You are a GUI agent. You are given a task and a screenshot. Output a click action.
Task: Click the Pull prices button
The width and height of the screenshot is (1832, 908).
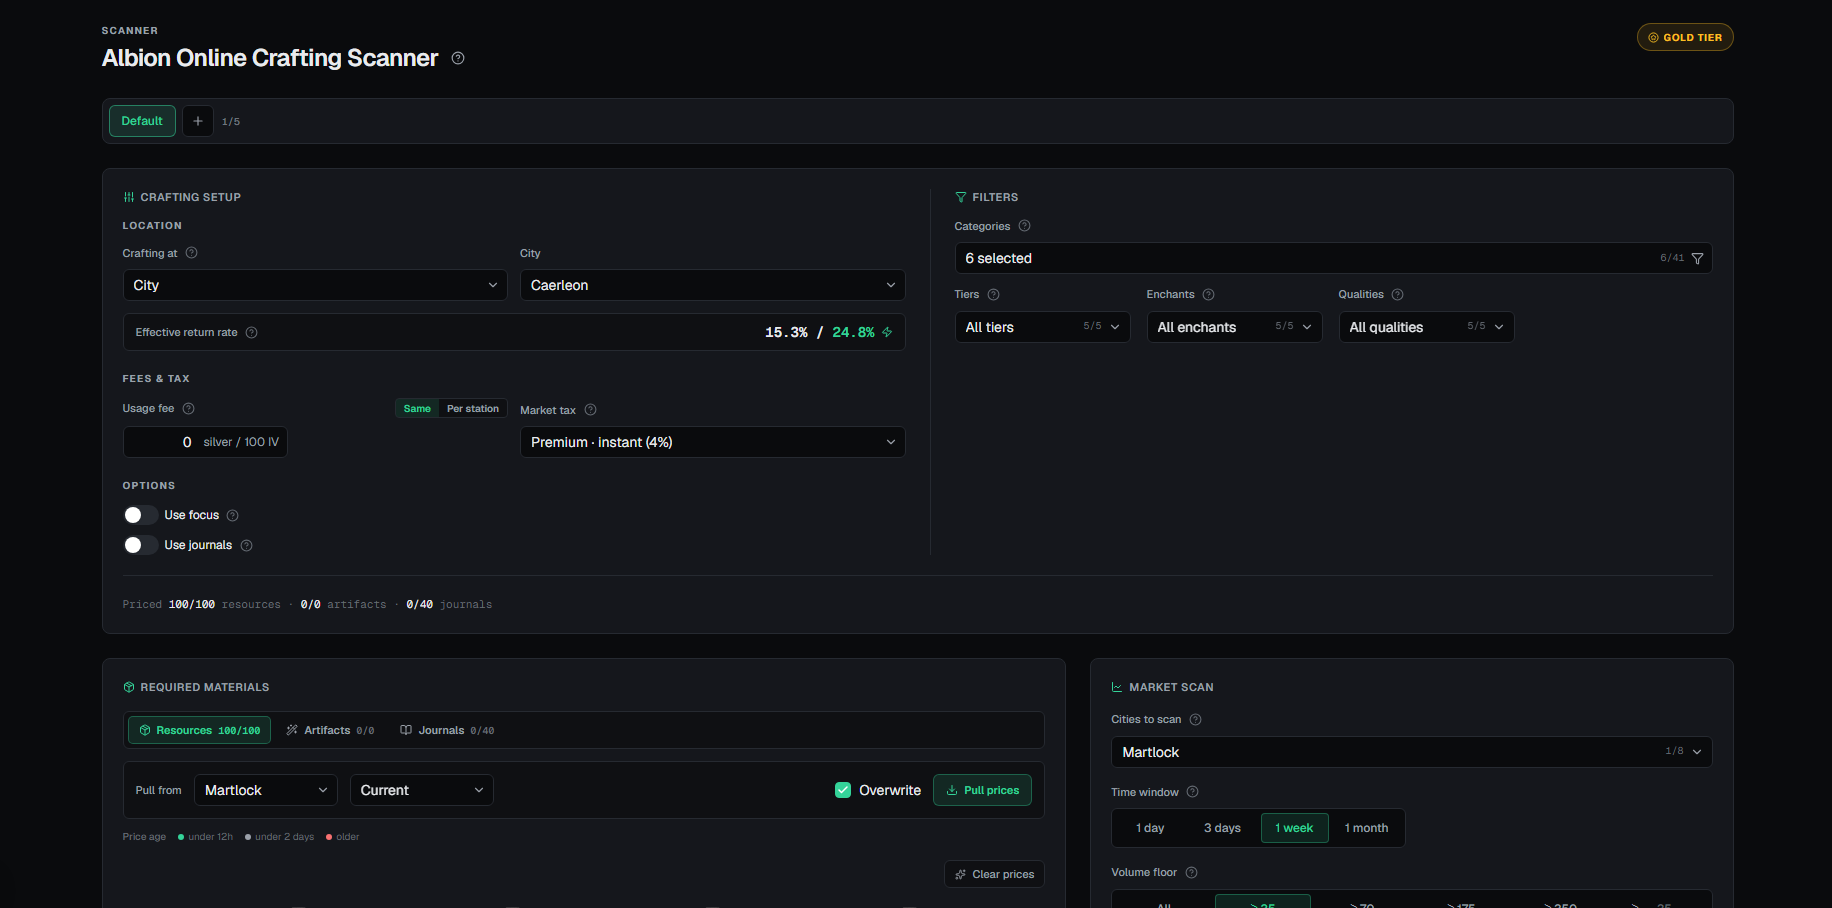click(982, 790)
